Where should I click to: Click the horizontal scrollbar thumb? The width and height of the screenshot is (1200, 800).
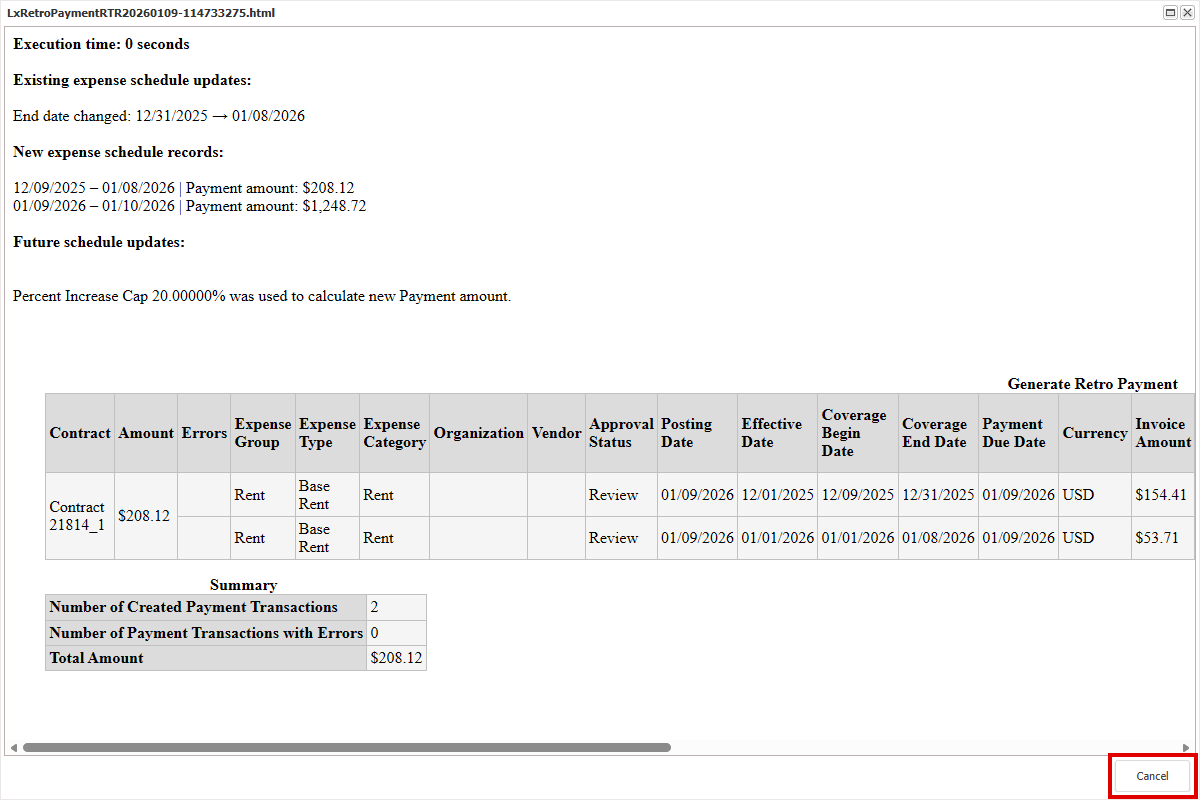pyautogui.click(x=346, y=747)
